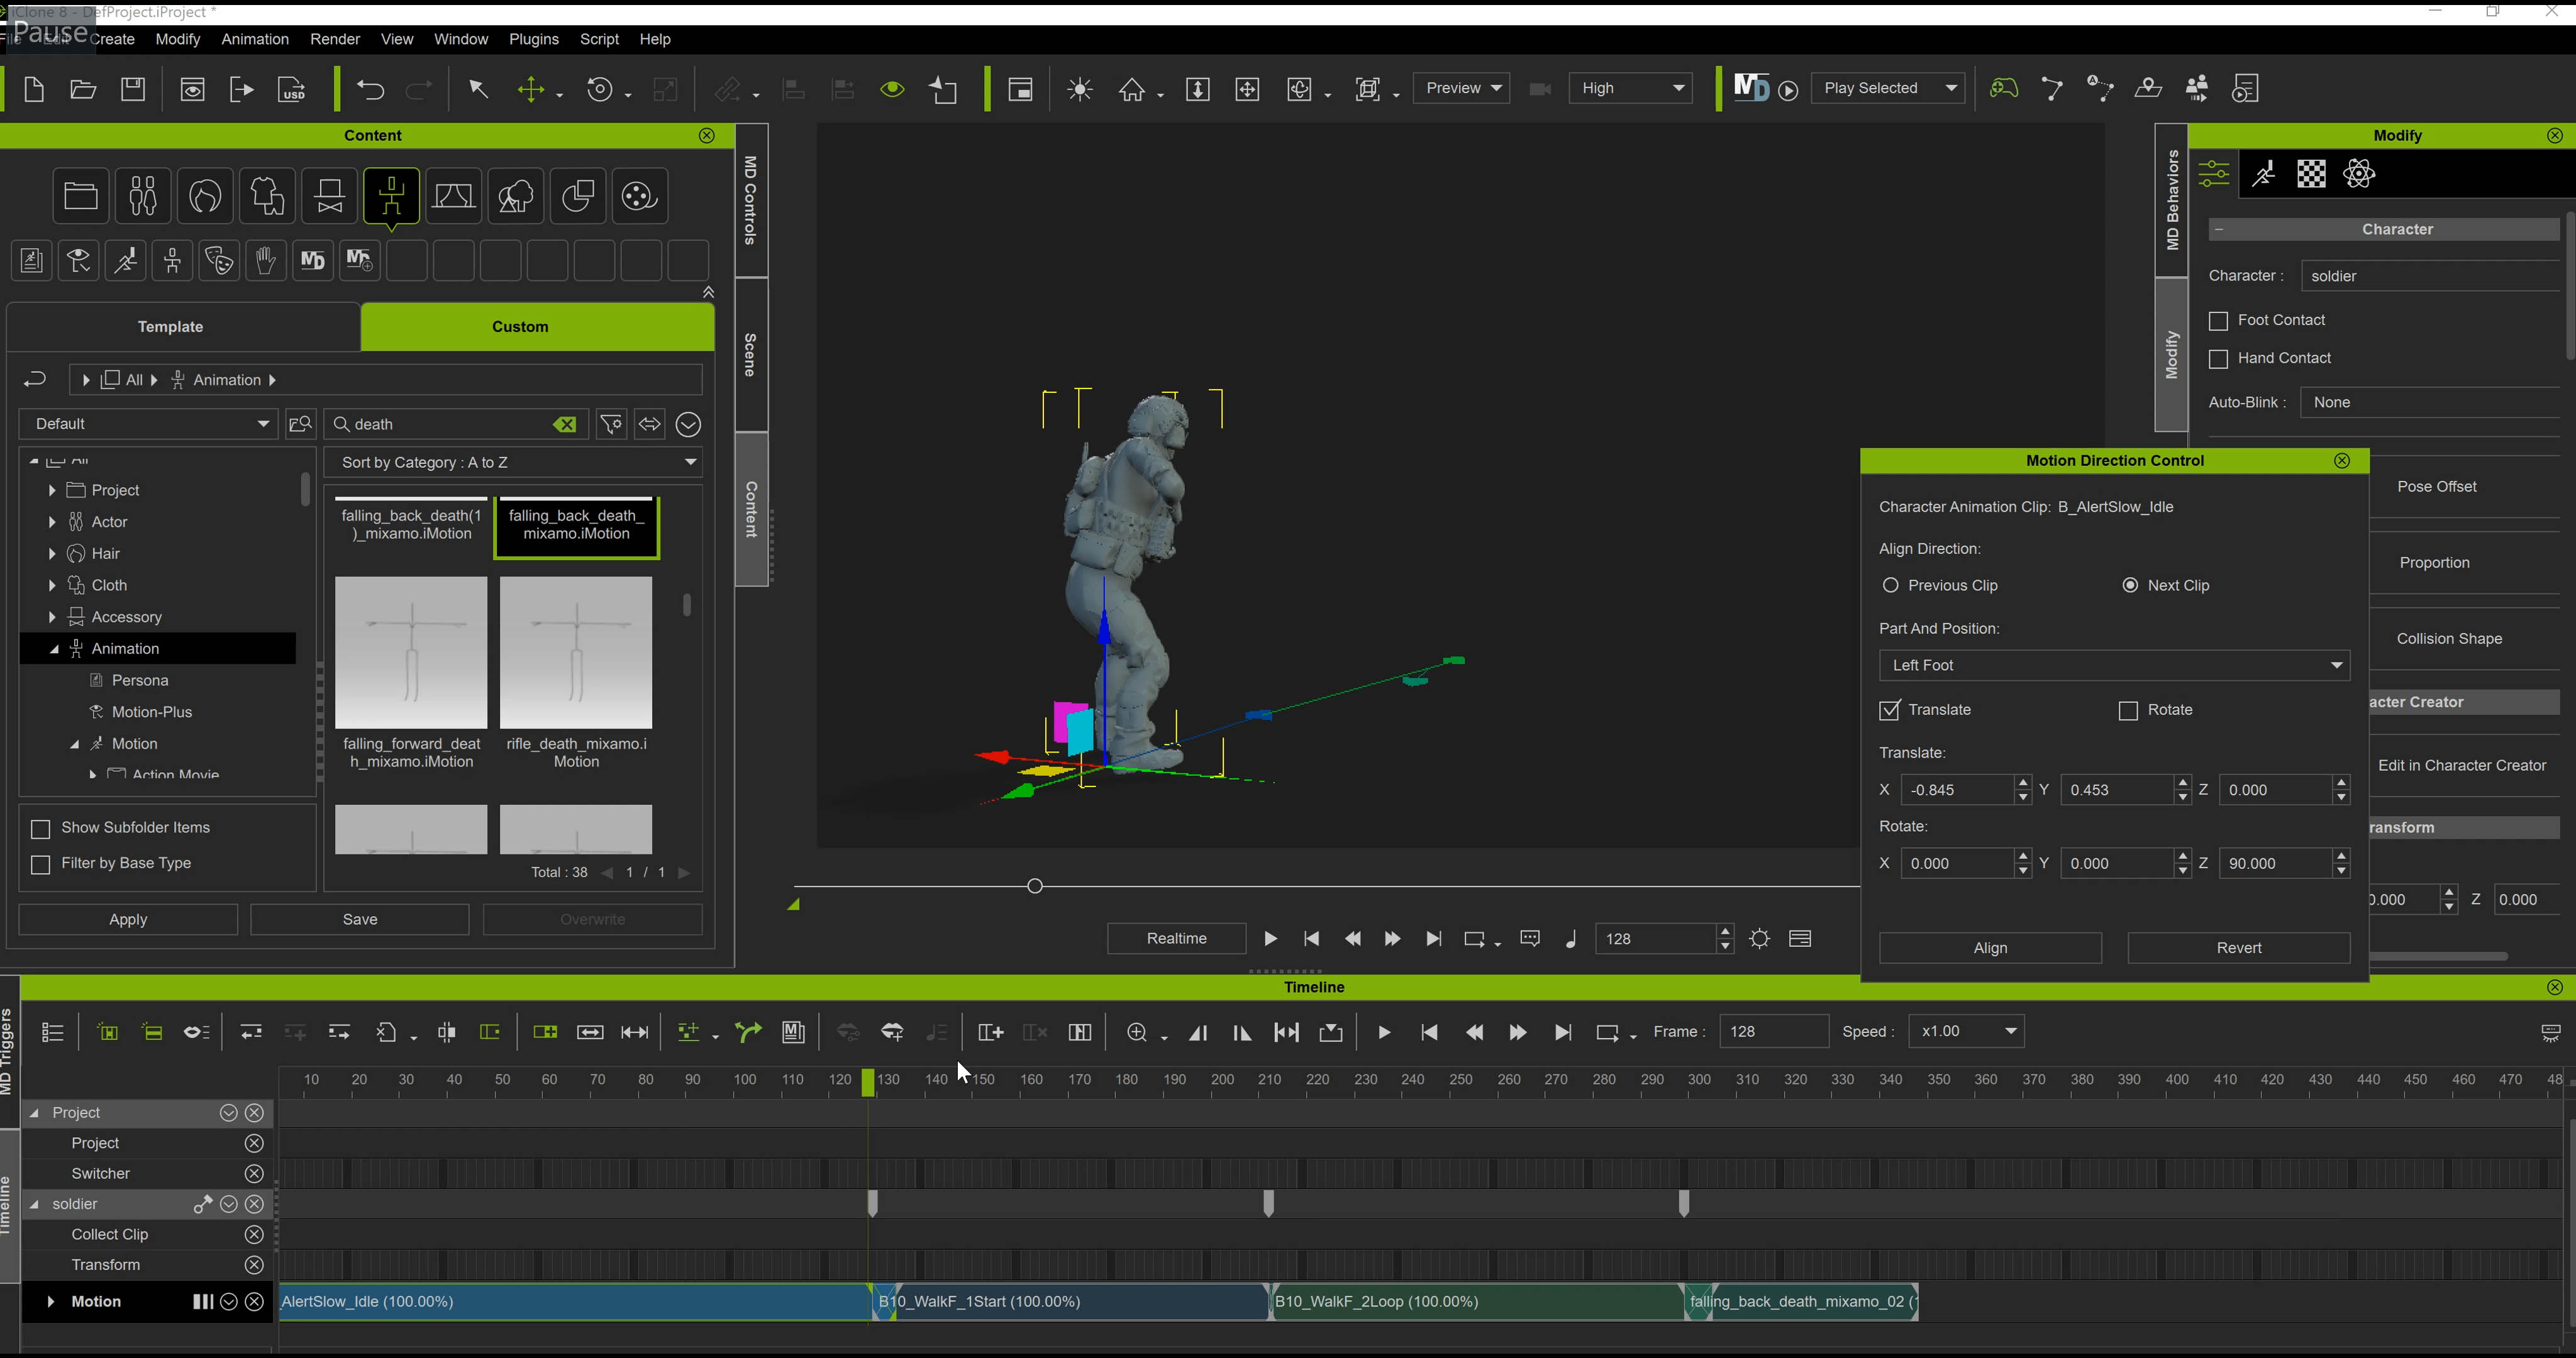Click the Save Project icon
This screenshot has height=1358, width=2576.
tap(133, 89)
